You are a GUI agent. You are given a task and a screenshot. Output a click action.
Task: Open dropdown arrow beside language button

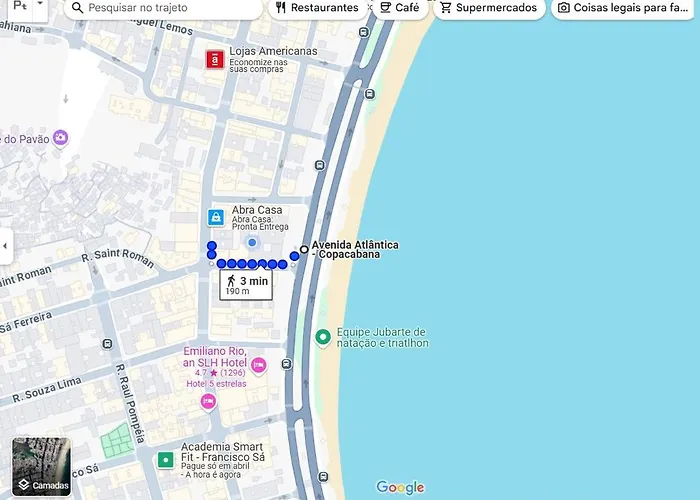click(40, 6)
